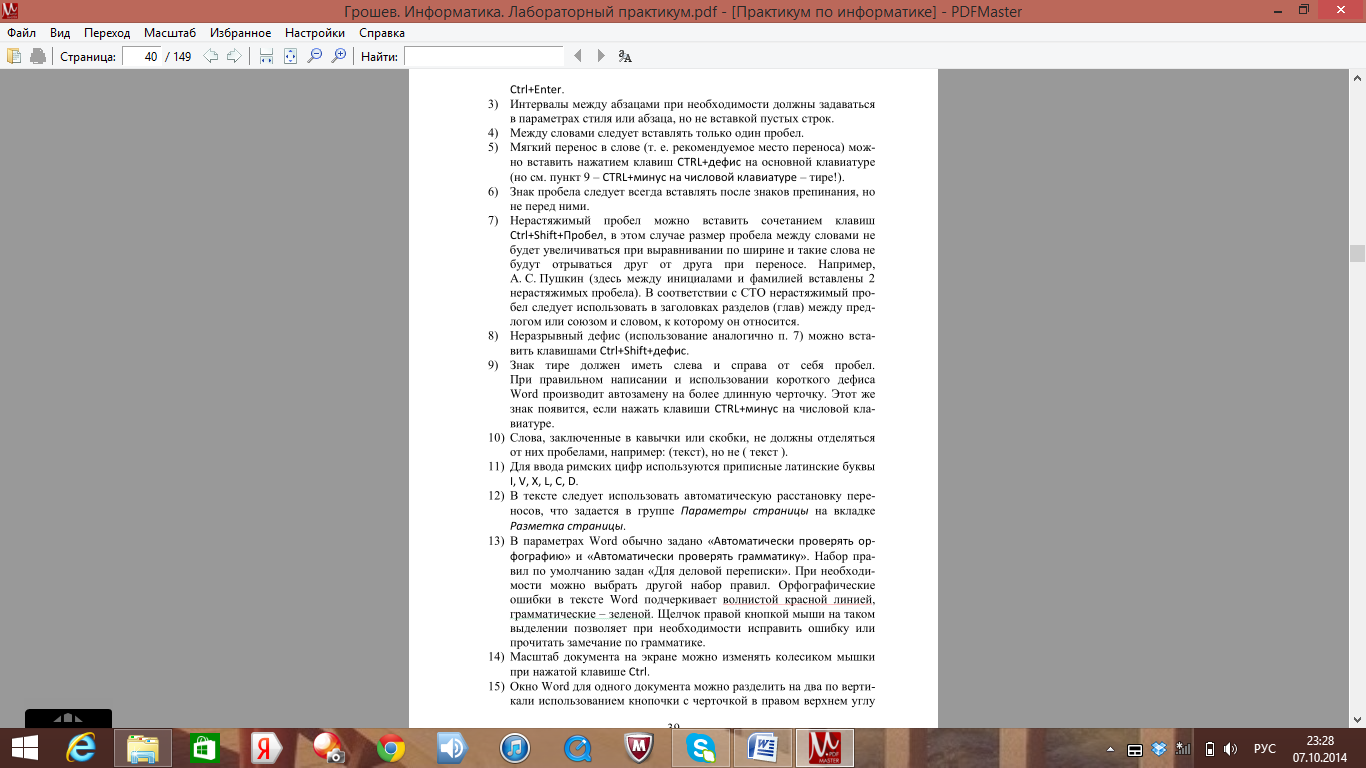Click the scrollbar up arrow
This screenshot has height=768, width=1366.
(x=1357, y=77)
